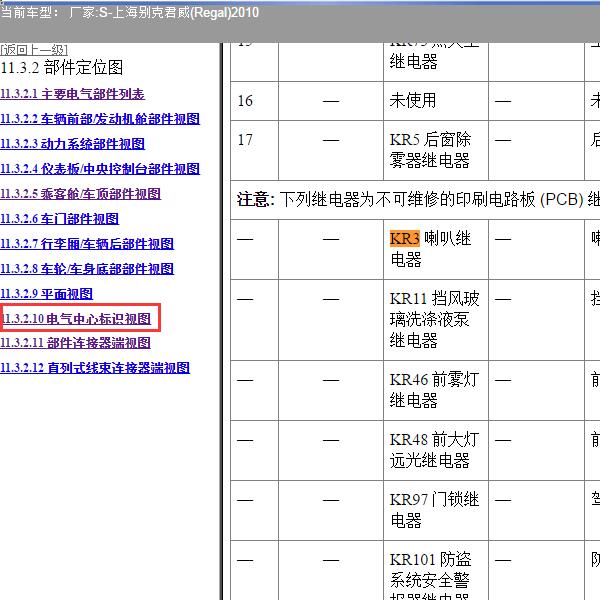Image resolution: width=600 pixels, height=600 pixels.
Task: Click the vertical frame divider between panes
Action: point(221,321)
